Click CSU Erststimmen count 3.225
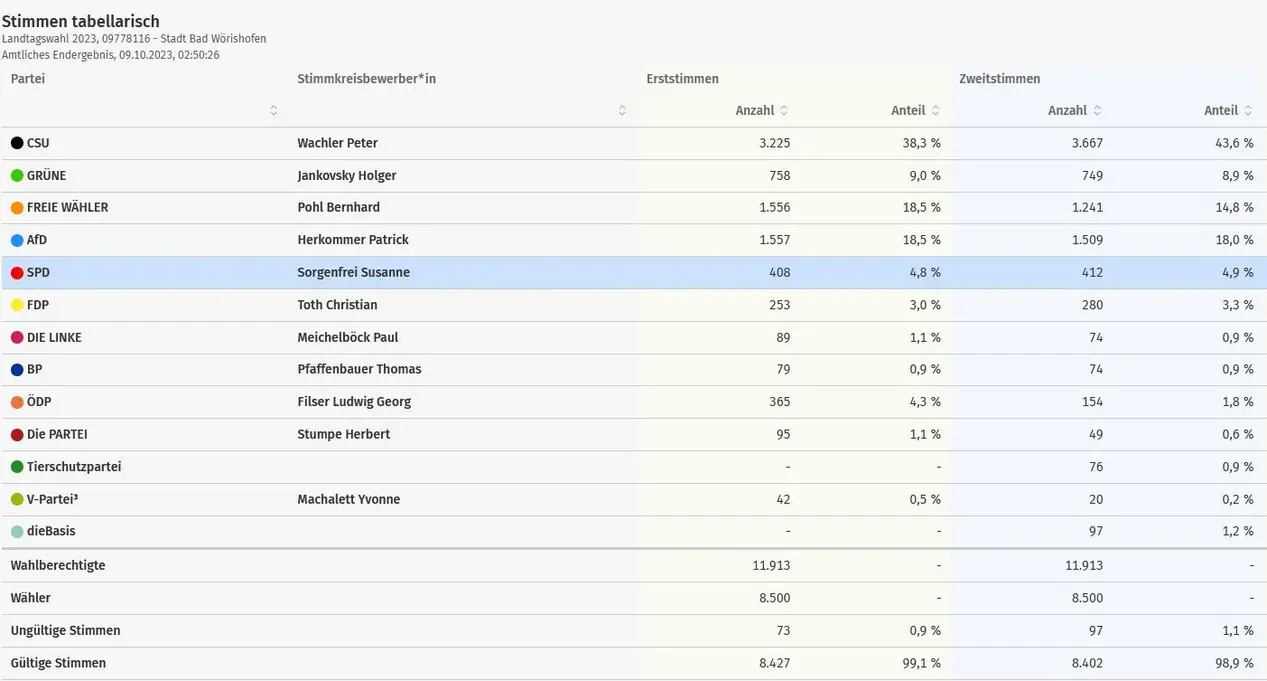This screenshot has height=681, width=1267. coord(774,143)
